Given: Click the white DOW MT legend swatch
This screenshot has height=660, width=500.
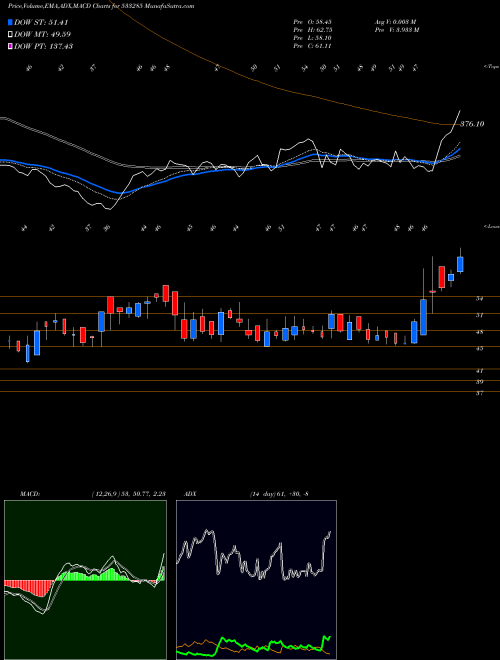Looking at the screenshot, I should coord(10,35).
